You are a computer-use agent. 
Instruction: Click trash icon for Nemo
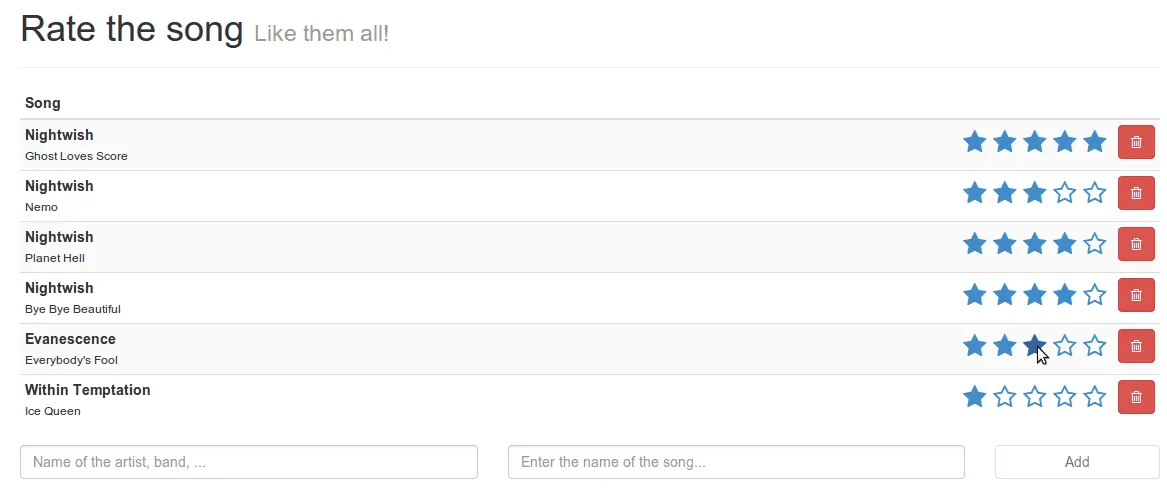point(1136,193)
